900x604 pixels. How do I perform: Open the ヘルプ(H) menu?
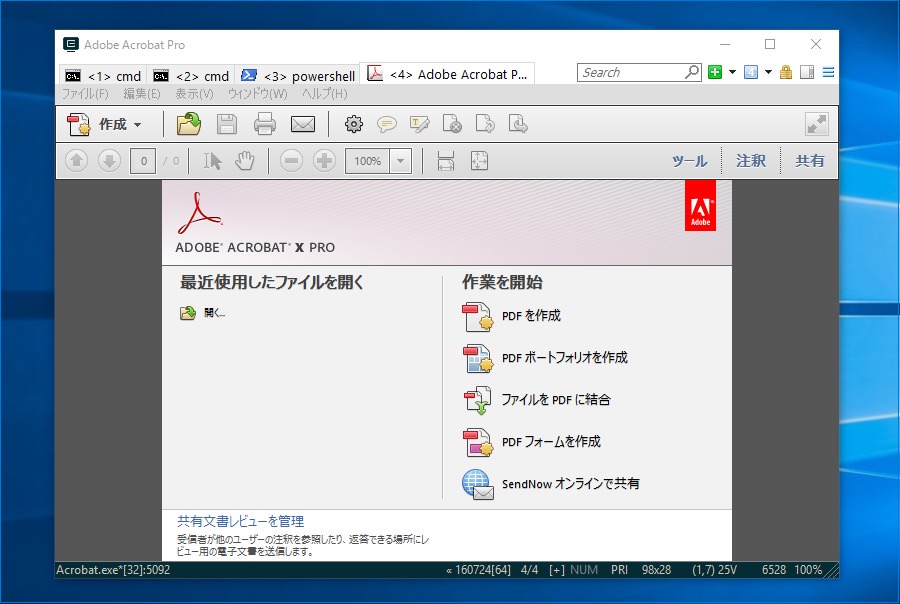(325, 94)
